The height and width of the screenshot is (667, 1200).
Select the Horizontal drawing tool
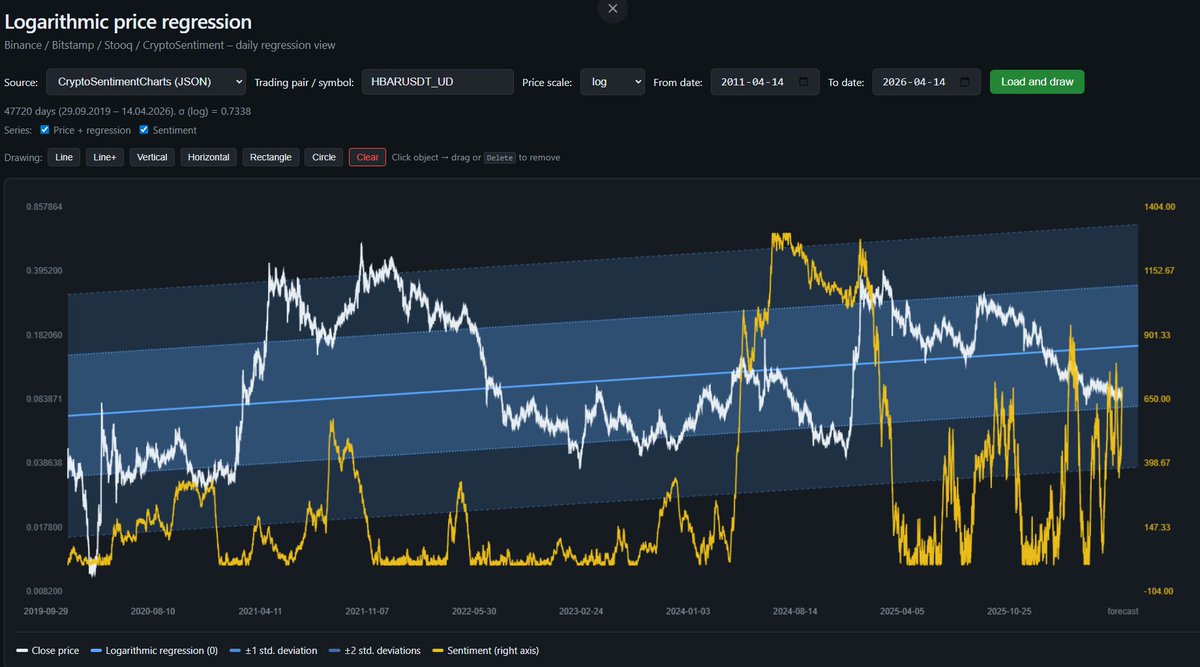(208, 157)
